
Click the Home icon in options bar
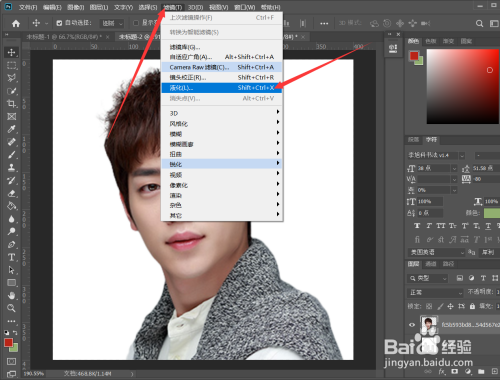16,23
